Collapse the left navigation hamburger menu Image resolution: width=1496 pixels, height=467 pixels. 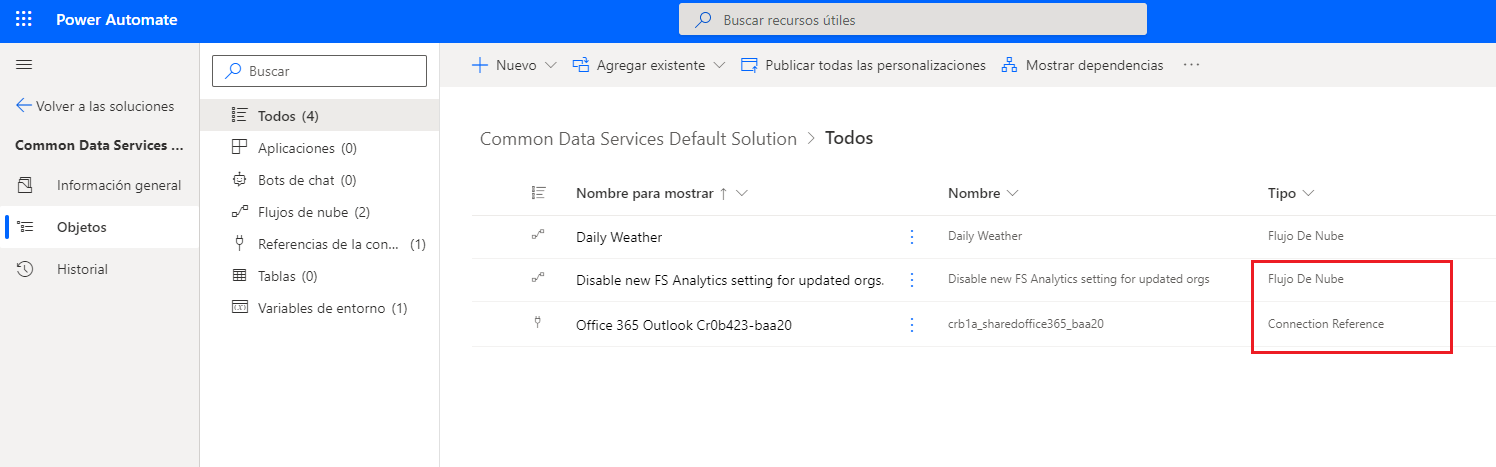[24, 65]
